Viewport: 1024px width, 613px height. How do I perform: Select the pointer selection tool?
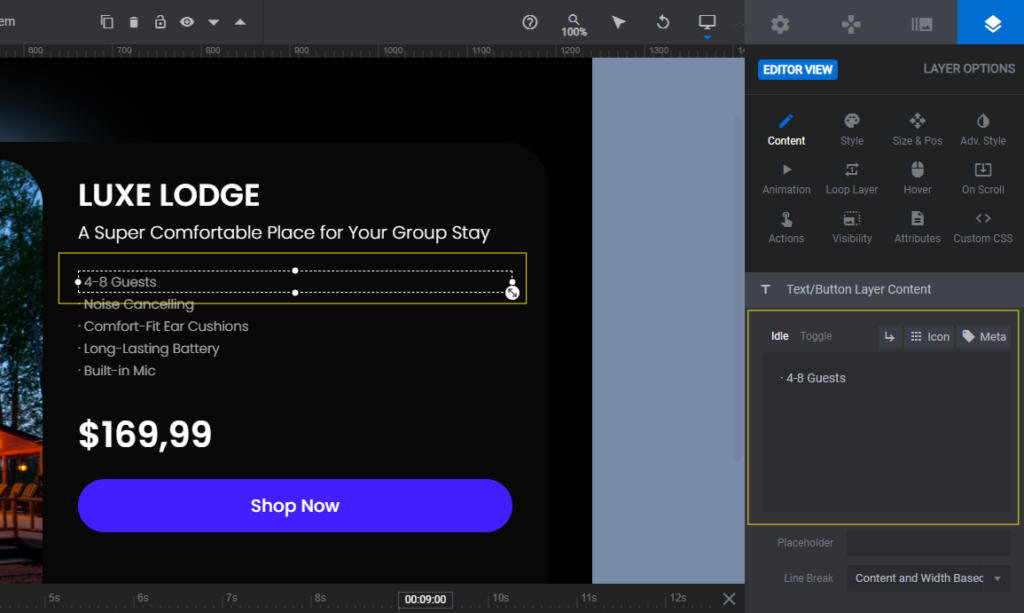pos(618,21)
